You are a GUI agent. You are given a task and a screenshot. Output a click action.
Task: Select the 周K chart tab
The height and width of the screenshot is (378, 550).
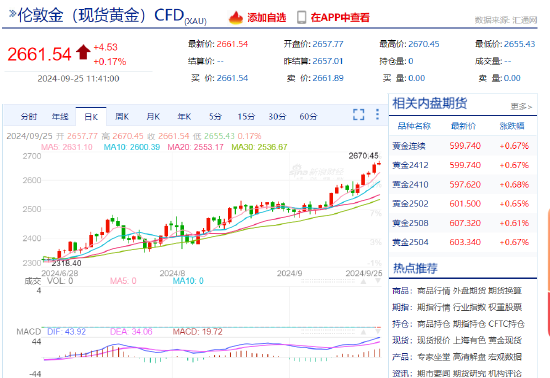click(122, 116)
